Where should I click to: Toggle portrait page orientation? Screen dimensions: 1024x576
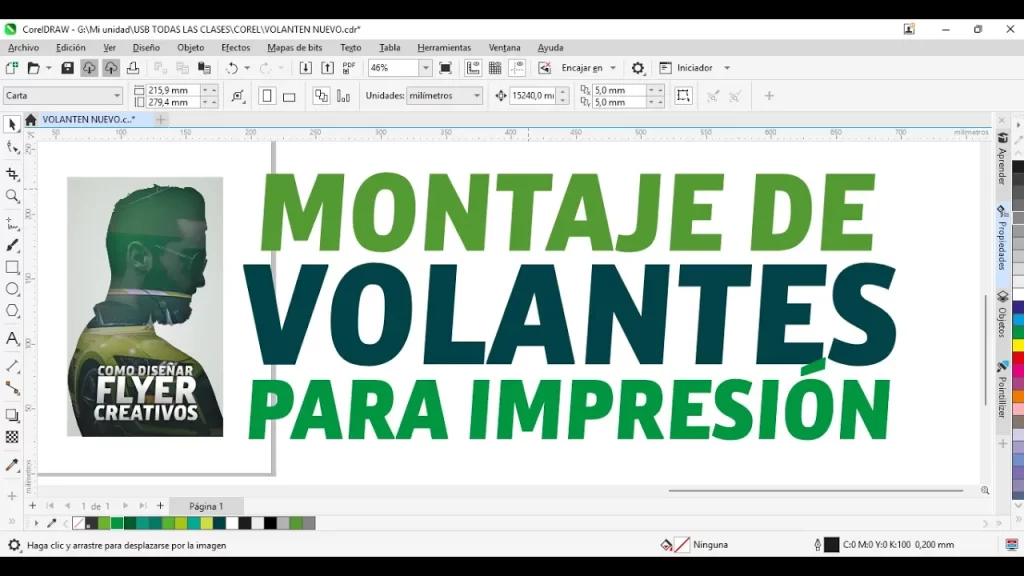click(x=267, y=96)
